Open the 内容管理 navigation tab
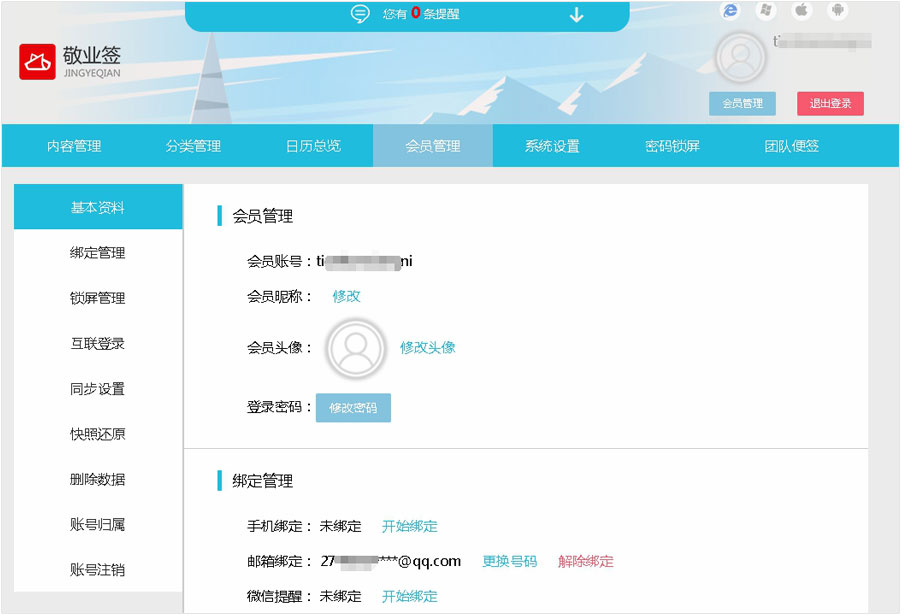The width and height of the screenshot is (904, 616). coord(74,146)
